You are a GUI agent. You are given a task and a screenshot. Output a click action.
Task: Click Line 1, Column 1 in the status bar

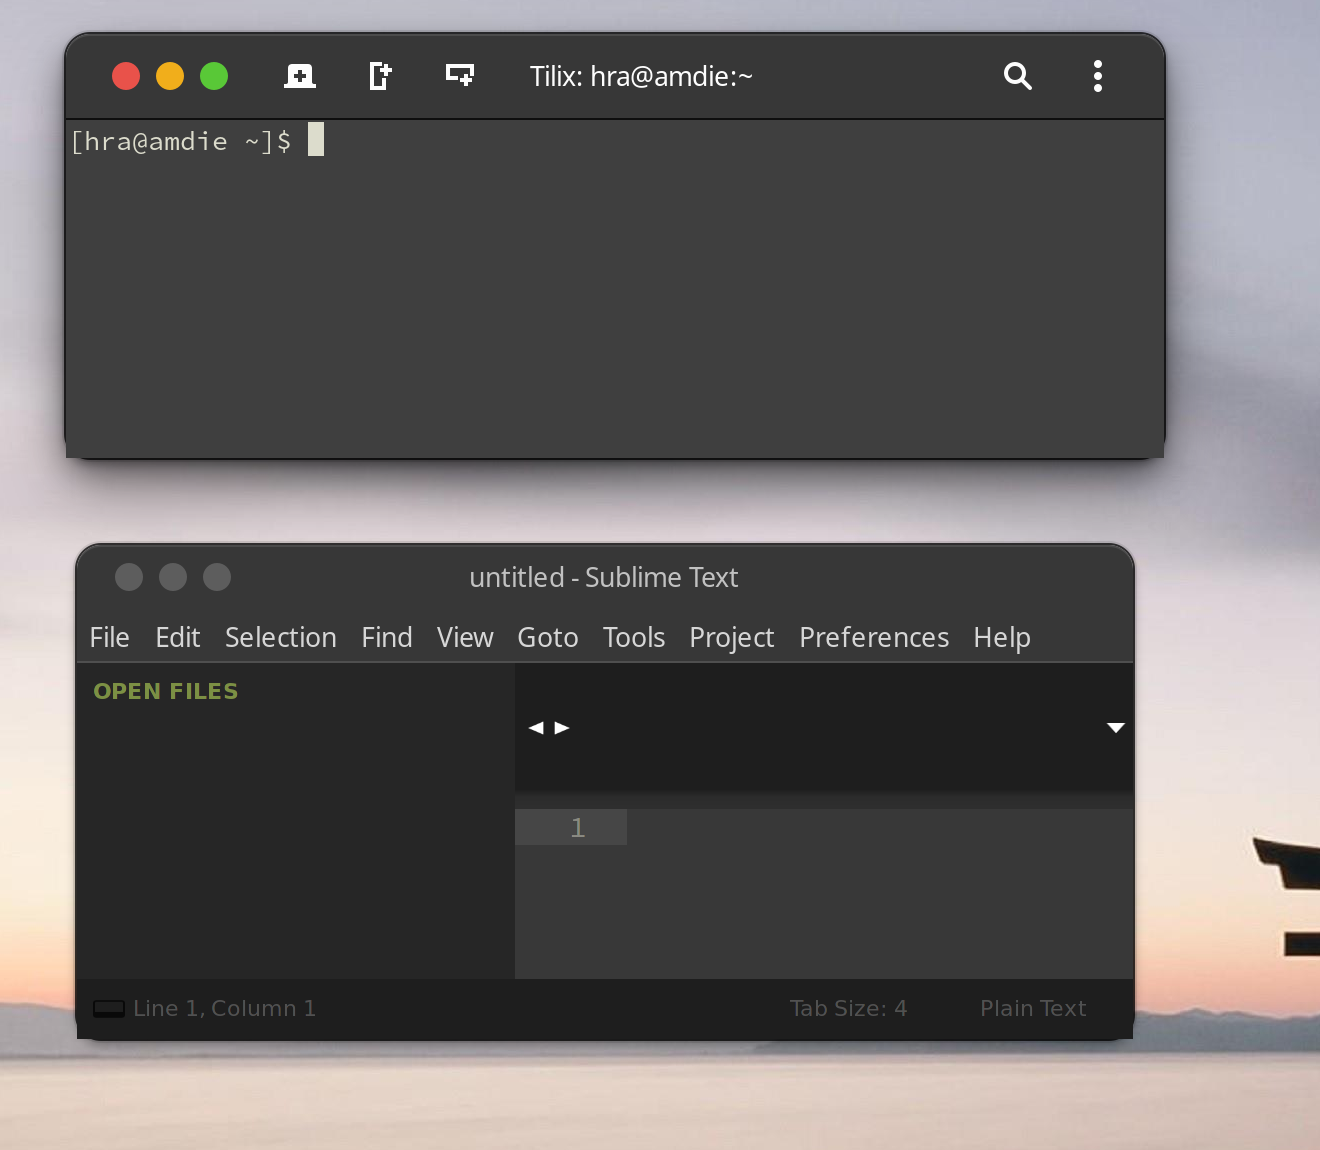[x=224, y=1008]
